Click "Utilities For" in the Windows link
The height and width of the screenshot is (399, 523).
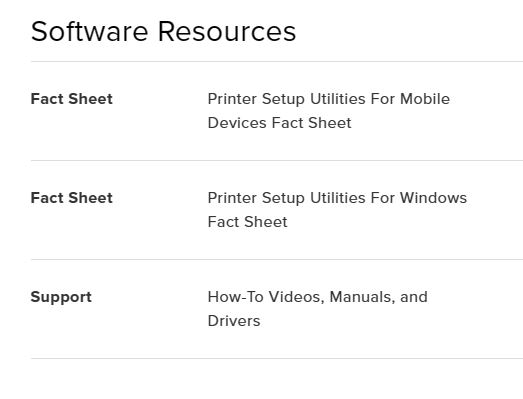[x=353, y=198]
